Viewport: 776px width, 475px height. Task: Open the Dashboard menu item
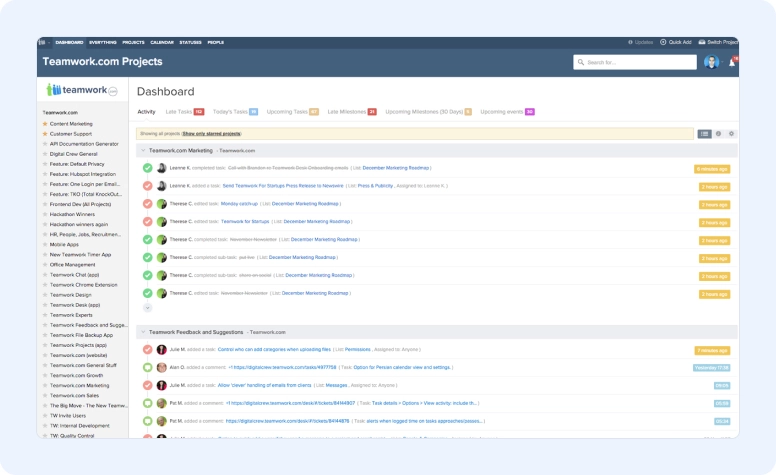coord(69,43)
